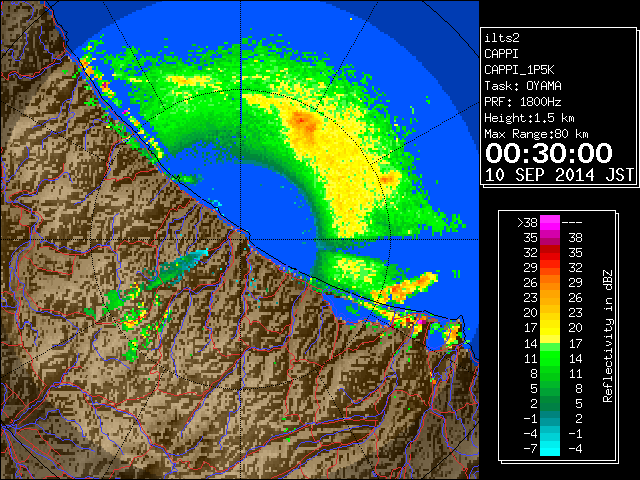The height and width of the screenshot is (480, 640).
Task: Pick the yellow 17–20 dBZ legend swatch
Action: click(x=550, y=328)
